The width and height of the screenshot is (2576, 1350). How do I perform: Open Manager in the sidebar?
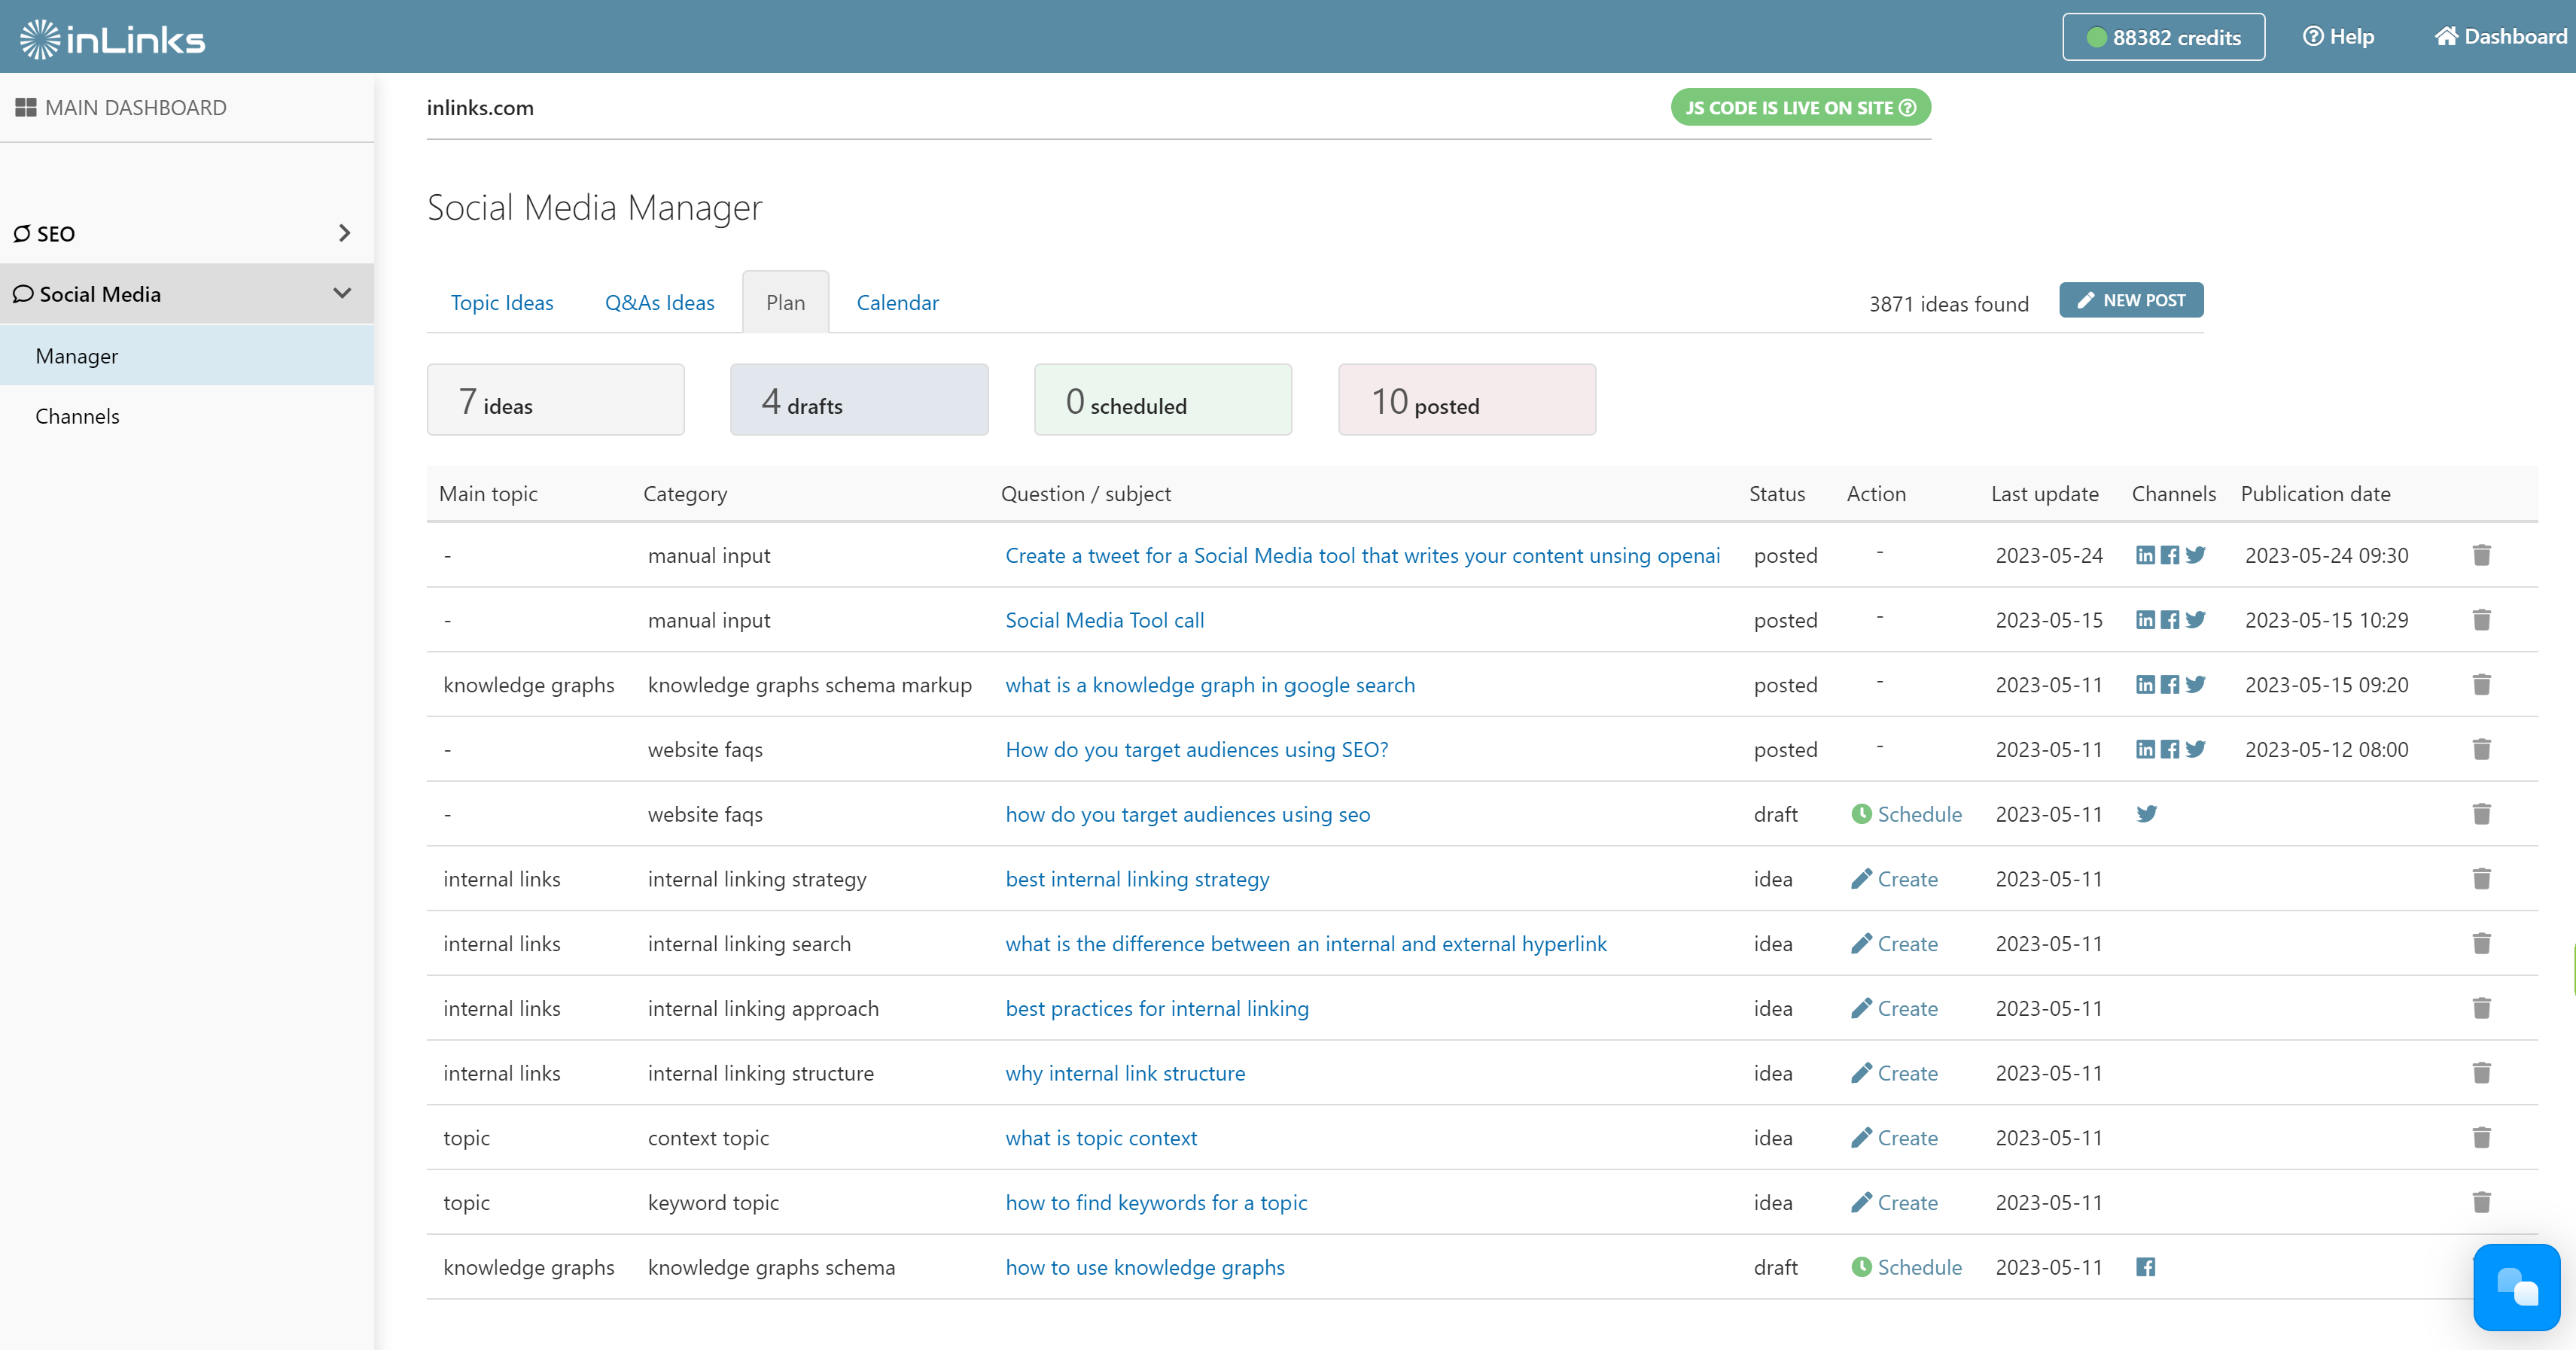pyautogui.click(x=187, y=356)
